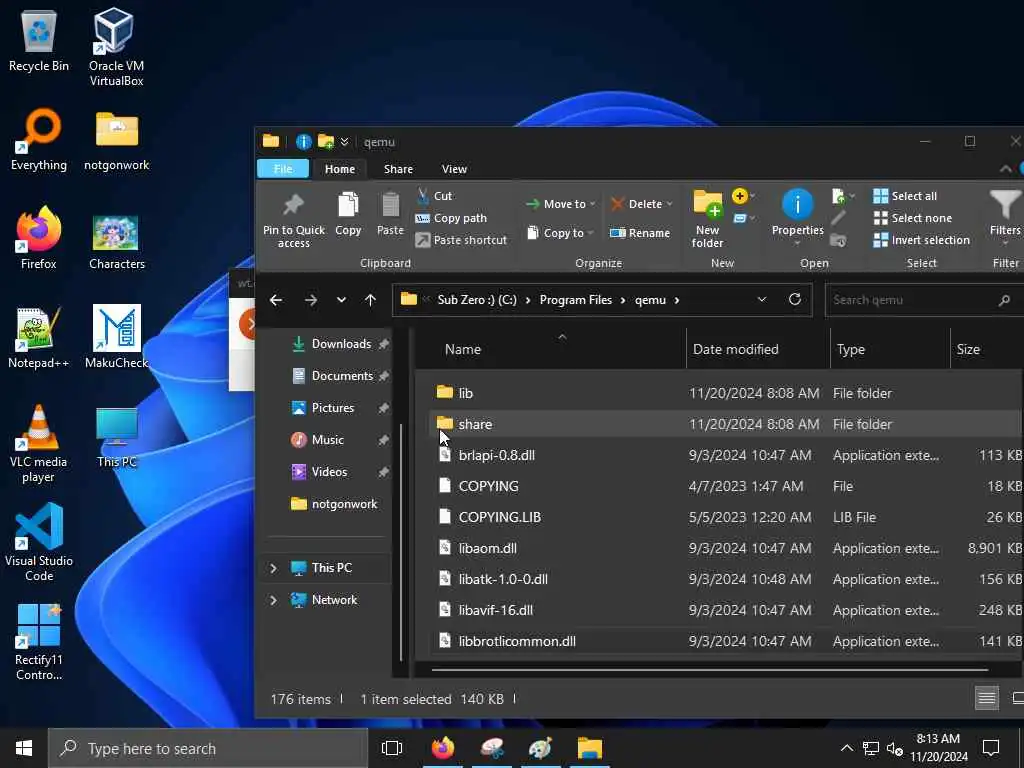Viewport: 1024px width, 768px height.
Task: Click the Rename command
Action: point(640,232)
